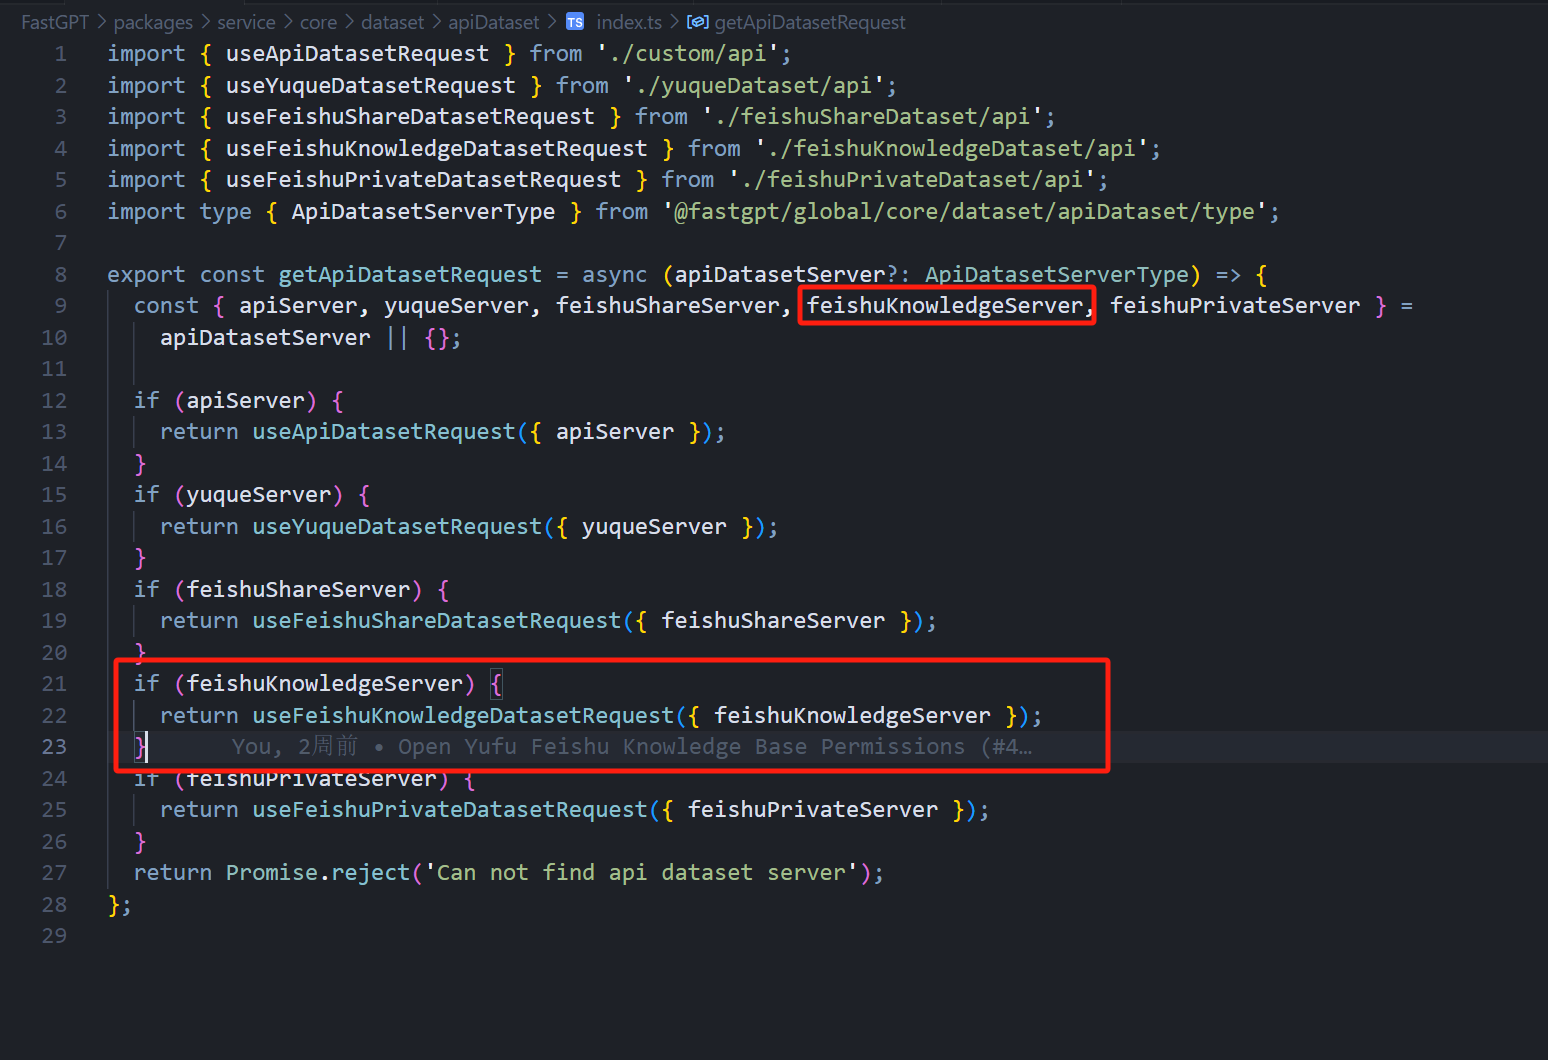Click the './custom/api' import path
The height and width of the screenshot is (1060, 1548).
687,54
